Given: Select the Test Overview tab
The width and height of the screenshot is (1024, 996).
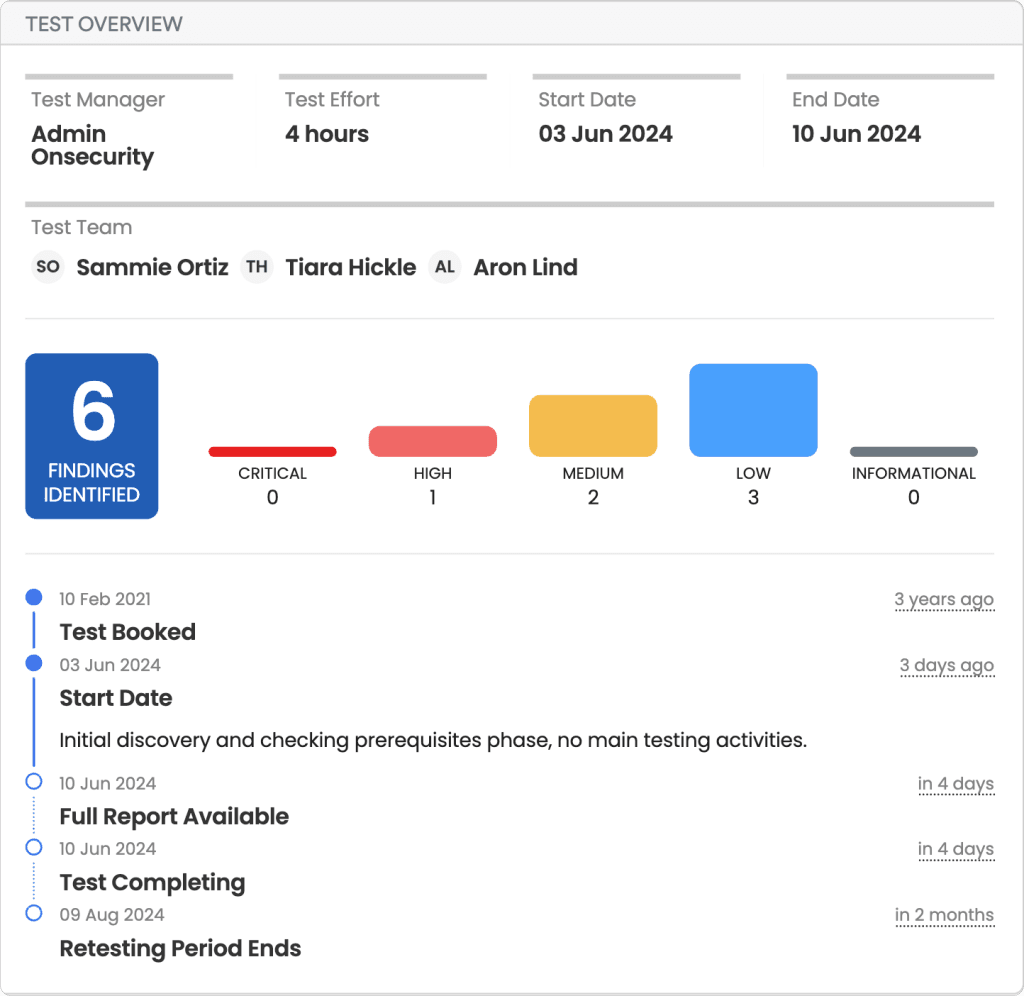Looking at the screenshot, I should pos(103,23).
